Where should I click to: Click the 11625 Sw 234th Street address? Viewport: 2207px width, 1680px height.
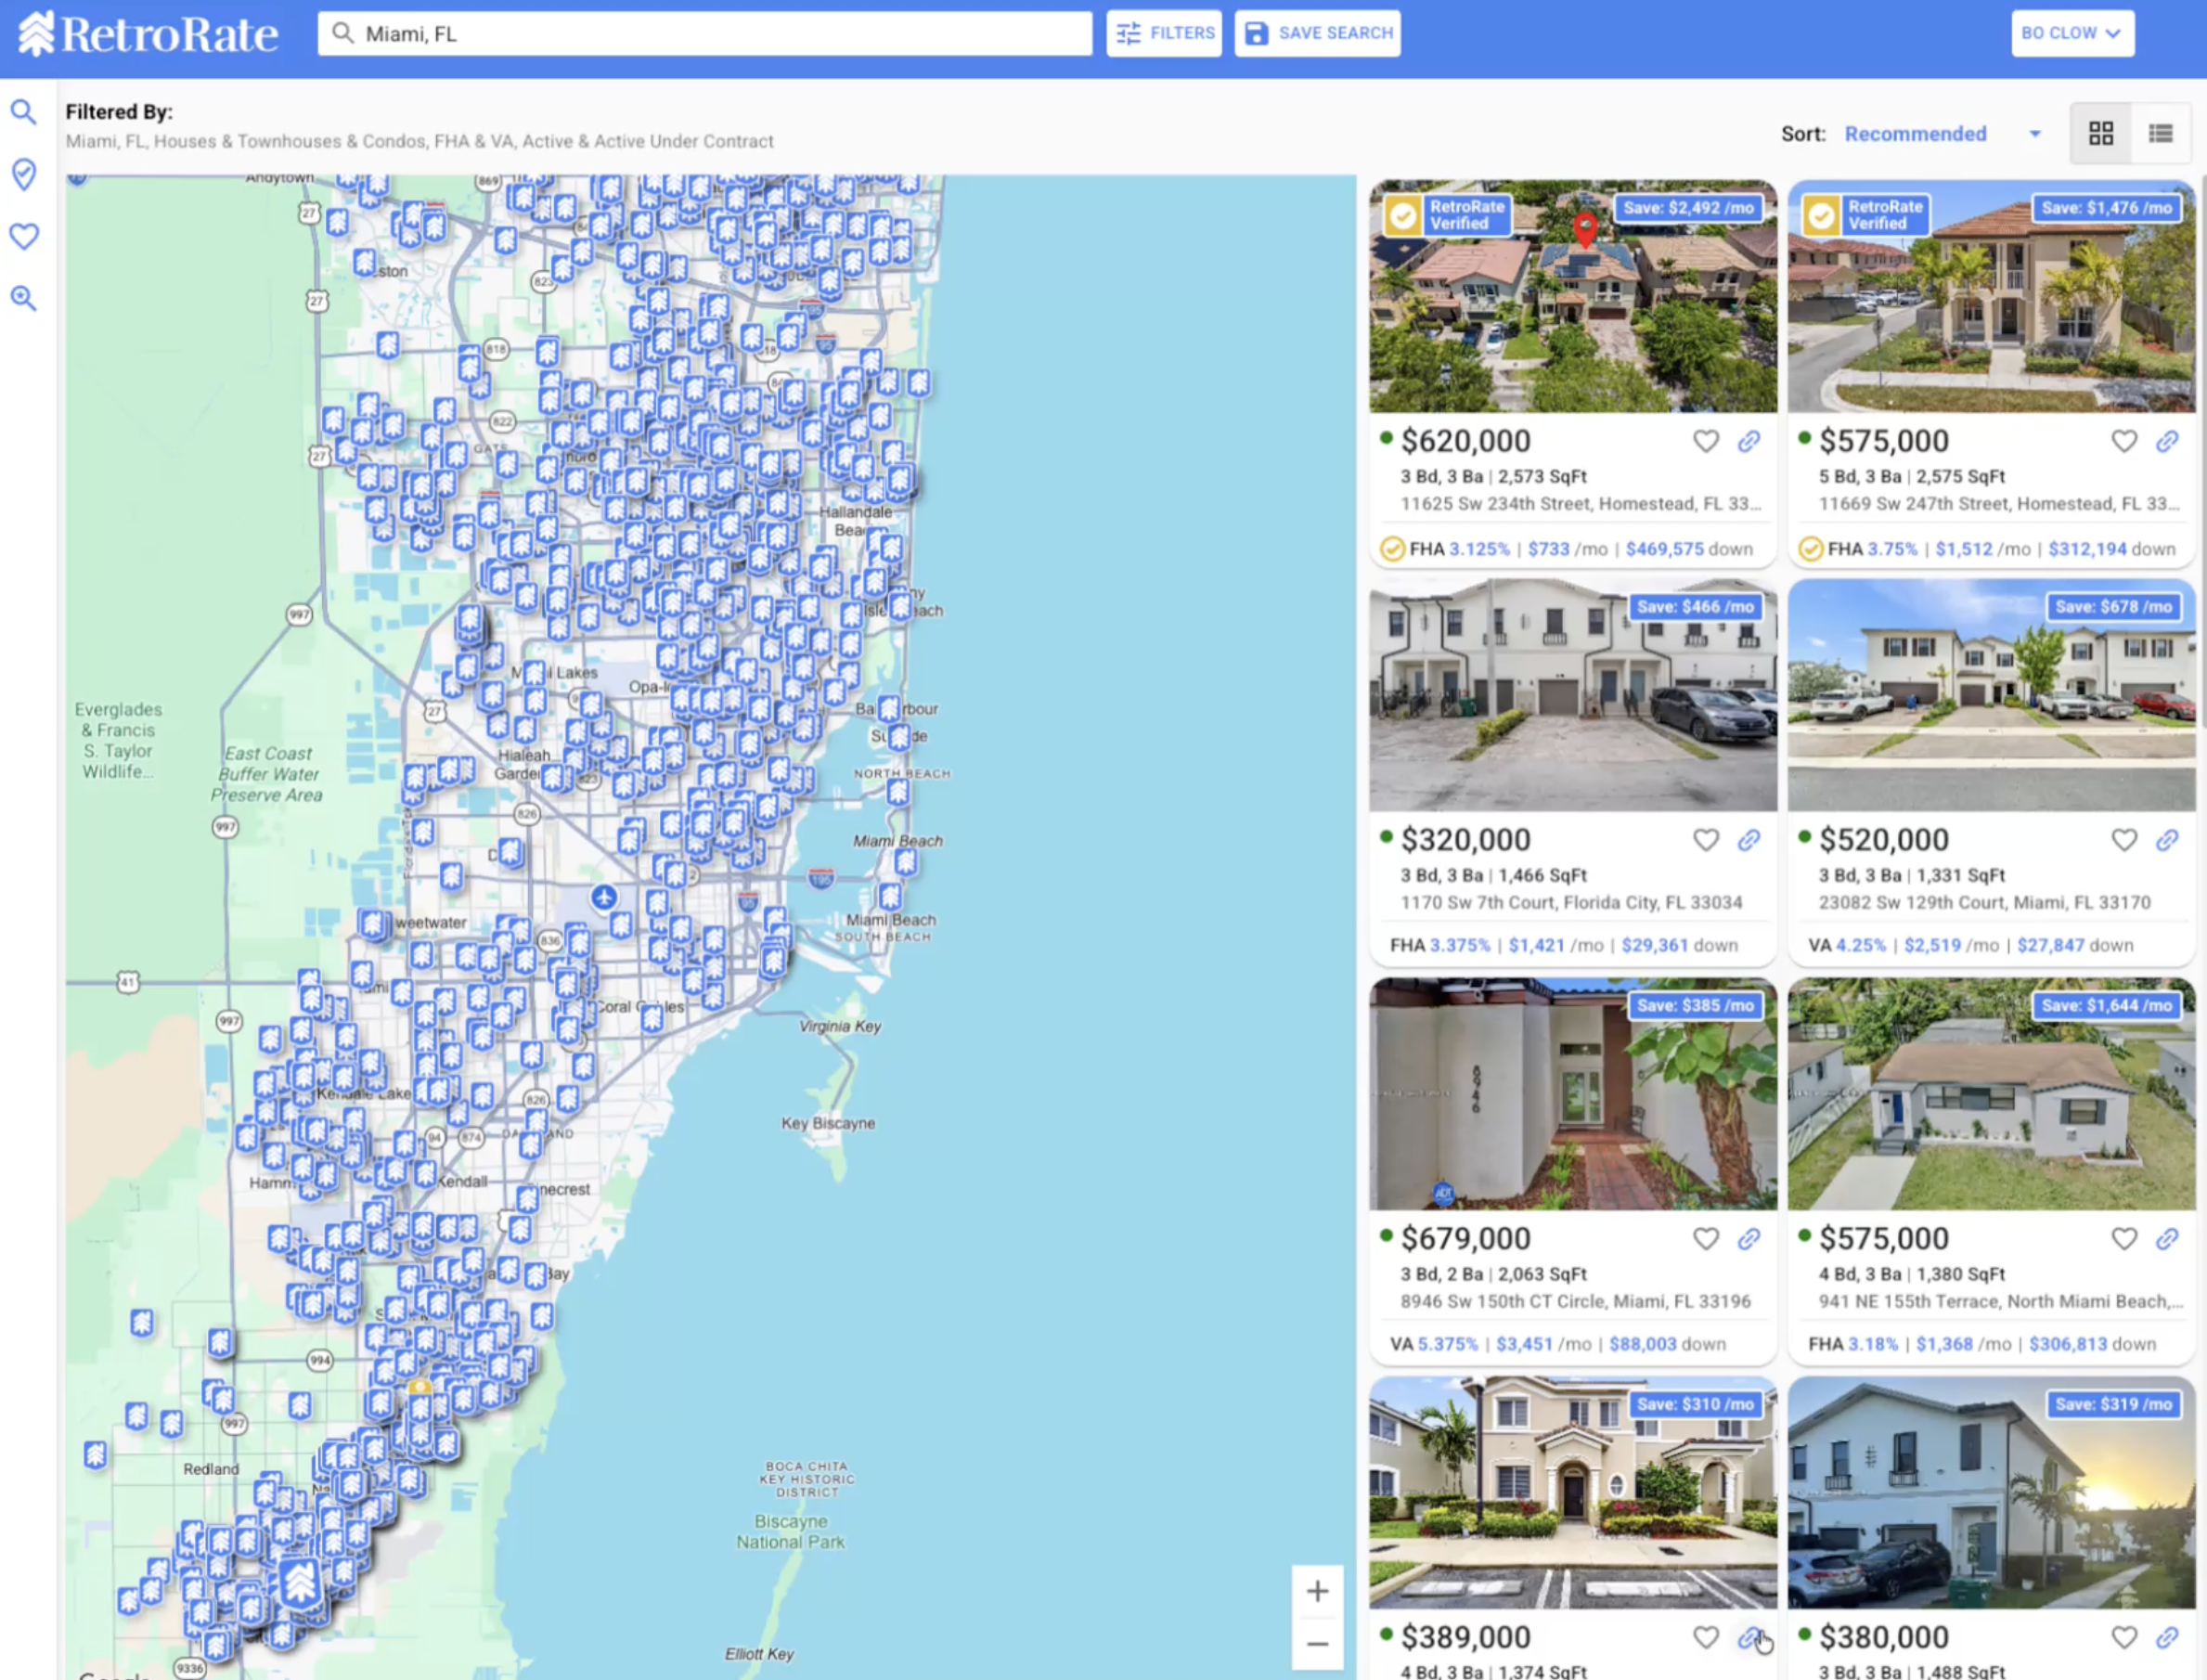[1581, 504]
